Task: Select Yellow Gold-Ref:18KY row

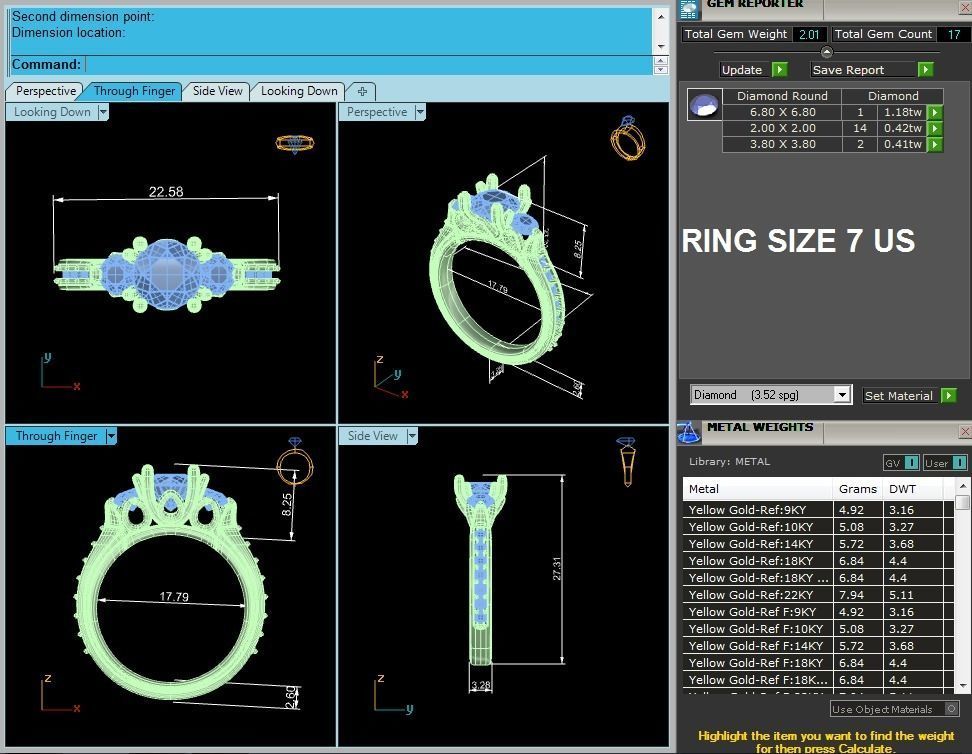Action: 817,561
